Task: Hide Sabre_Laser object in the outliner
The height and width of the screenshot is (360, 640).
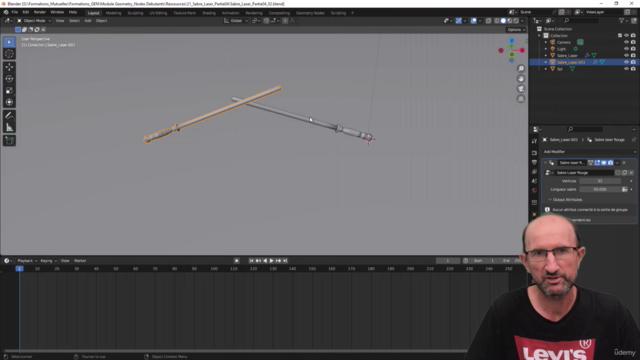Action: [x=626, y=56]
